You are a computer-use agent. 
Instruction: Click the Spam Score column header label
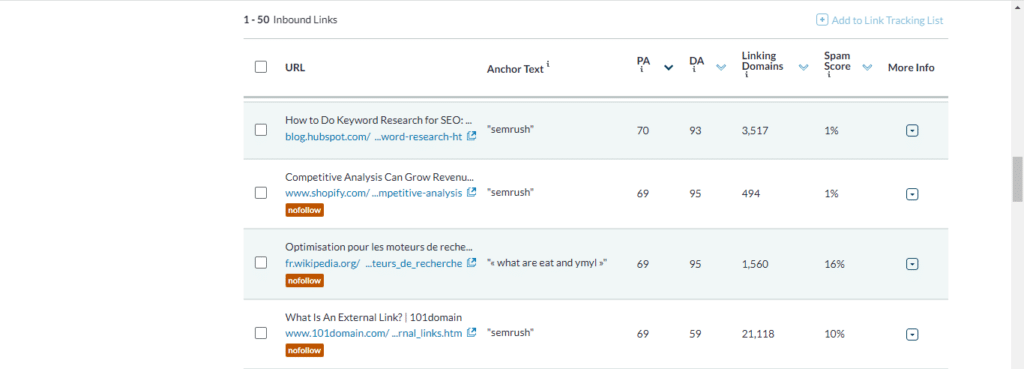pos(837,61)
